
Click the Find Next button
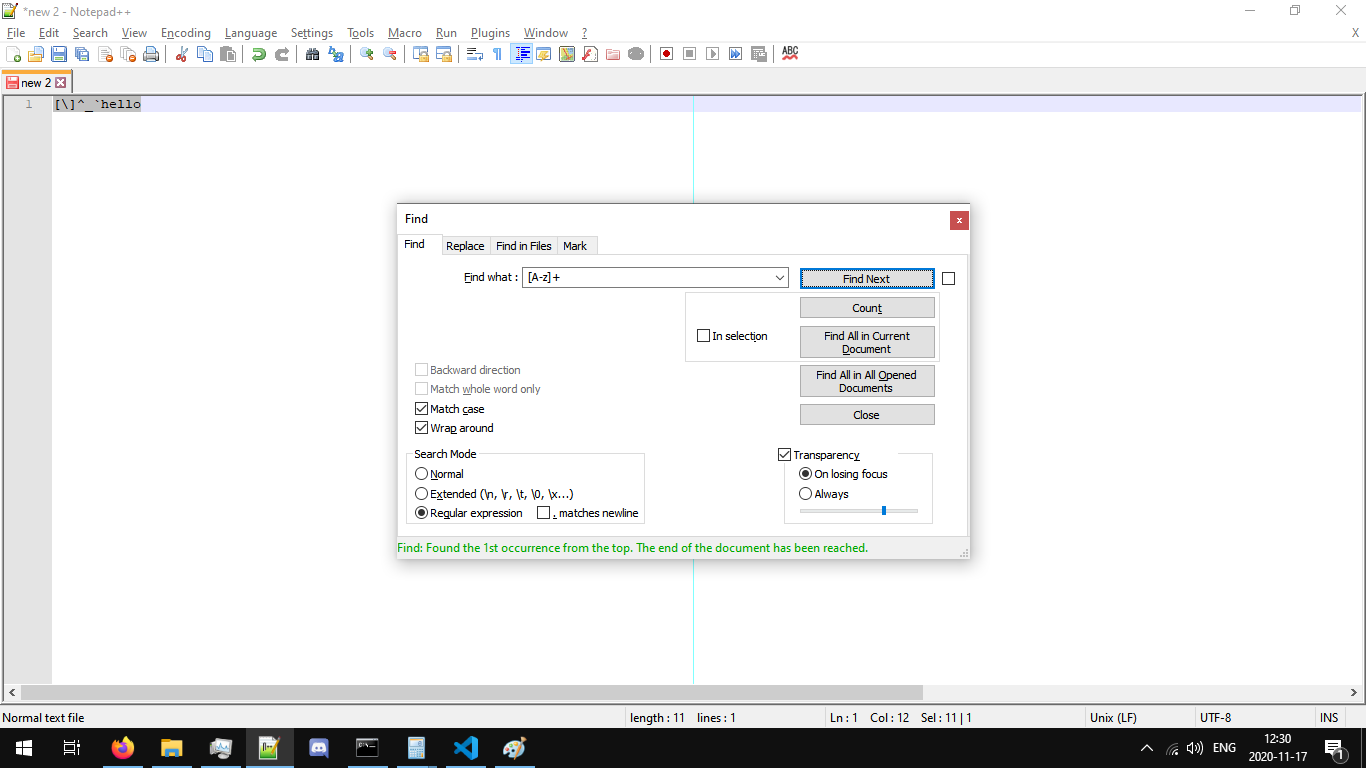(x=867, y=279)
